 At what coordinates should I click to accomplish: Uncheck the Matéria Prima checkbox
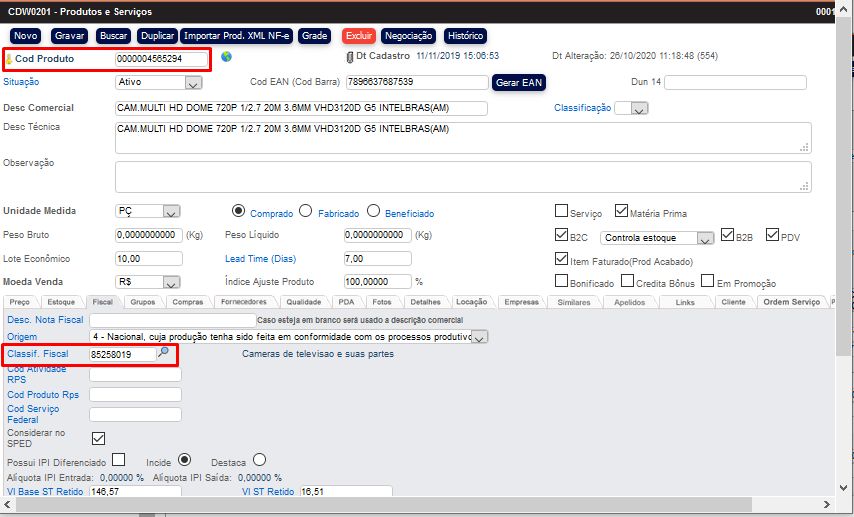click(621, 212)
